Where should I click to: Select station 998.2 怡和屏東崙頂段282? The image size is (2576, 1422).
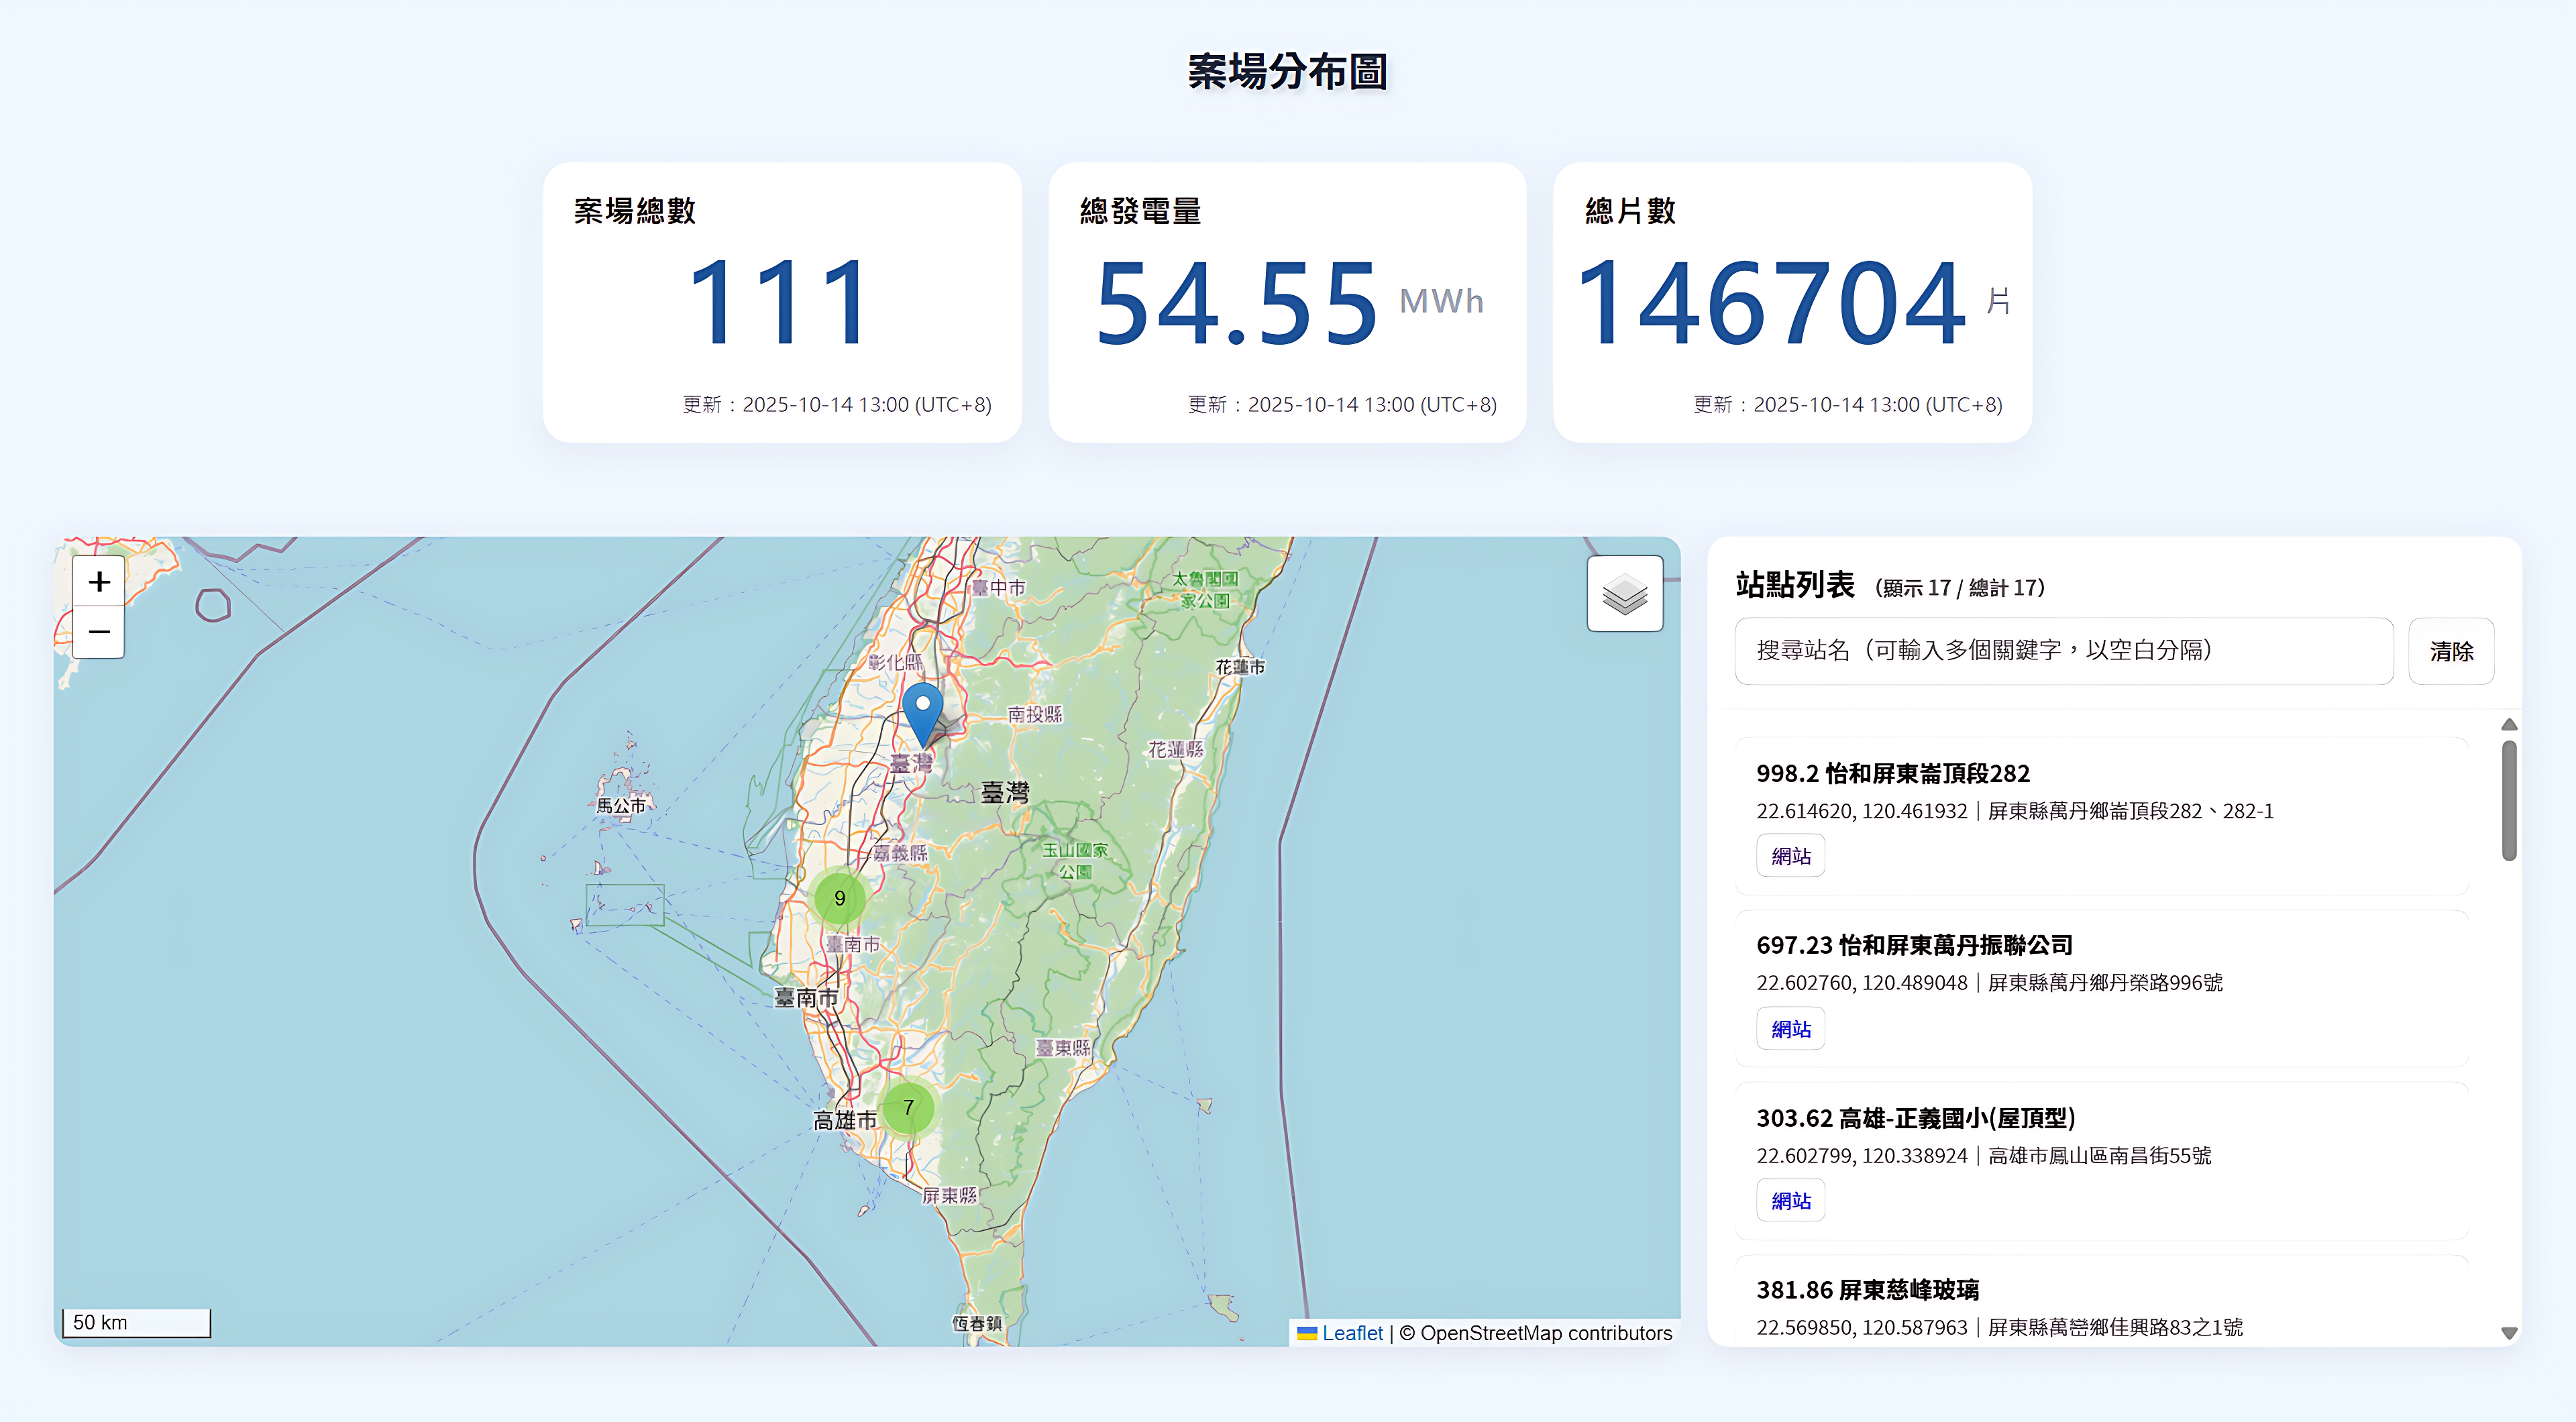tap(1892, 773)
